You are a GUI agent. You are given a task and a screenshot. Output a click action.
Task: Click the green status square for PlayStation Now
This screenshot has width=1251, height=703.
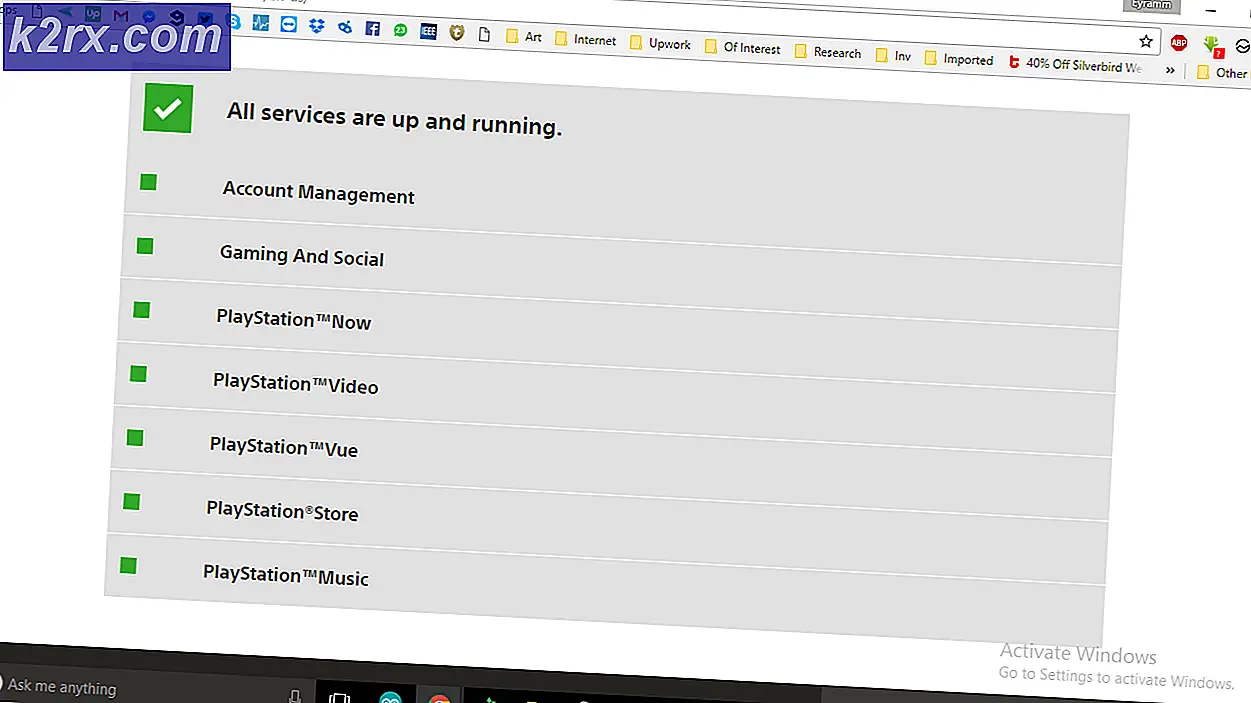pyautogui.click(x=141, y=310)
